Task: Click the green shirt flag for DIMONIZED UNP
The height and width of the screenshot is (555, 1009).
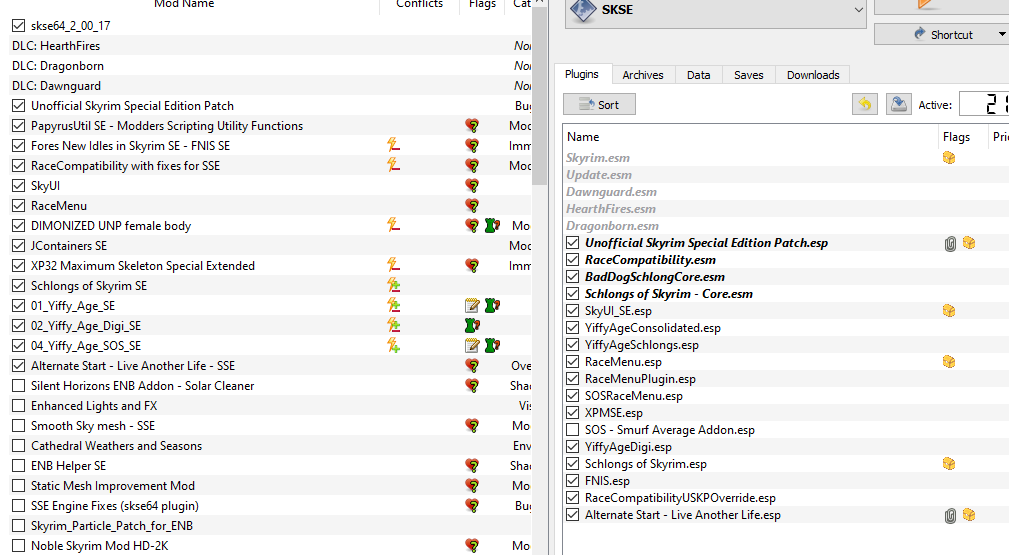Action: (492, 225)
